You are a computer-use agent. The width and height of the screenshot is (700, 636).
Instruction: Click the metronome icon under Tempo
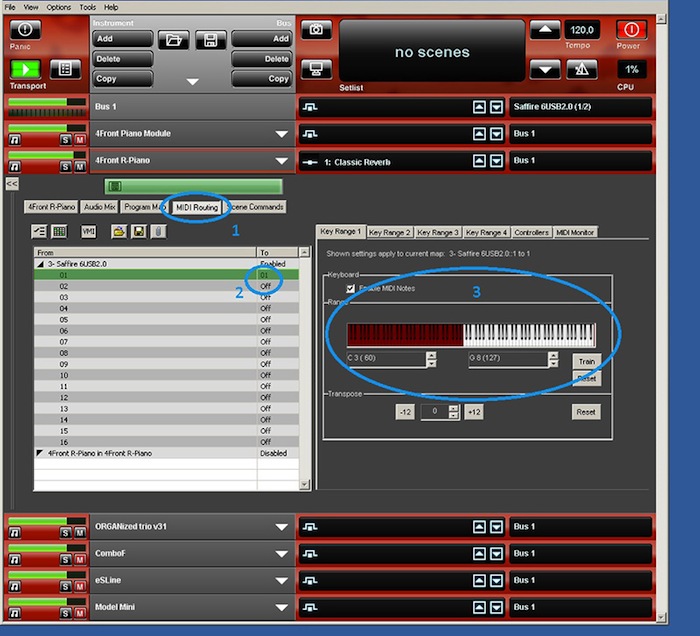point(581,69)
